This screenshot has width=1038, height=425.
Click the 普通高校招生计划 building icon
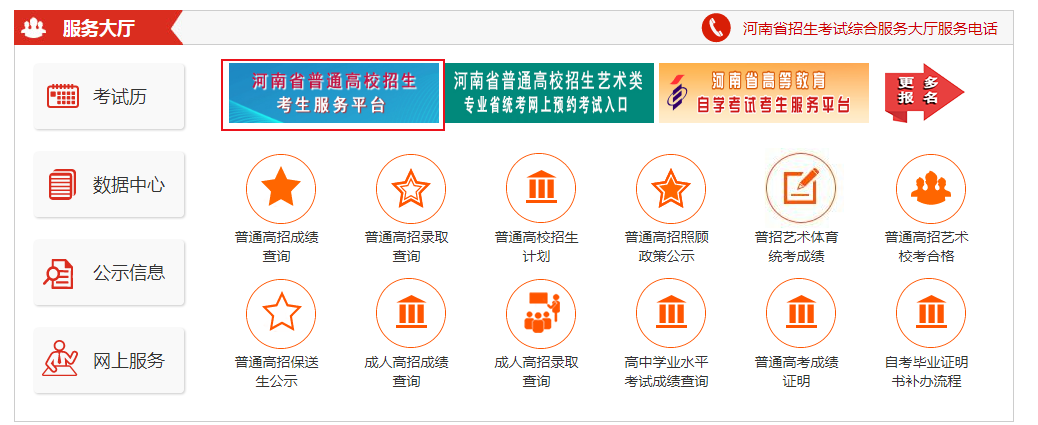541,189
